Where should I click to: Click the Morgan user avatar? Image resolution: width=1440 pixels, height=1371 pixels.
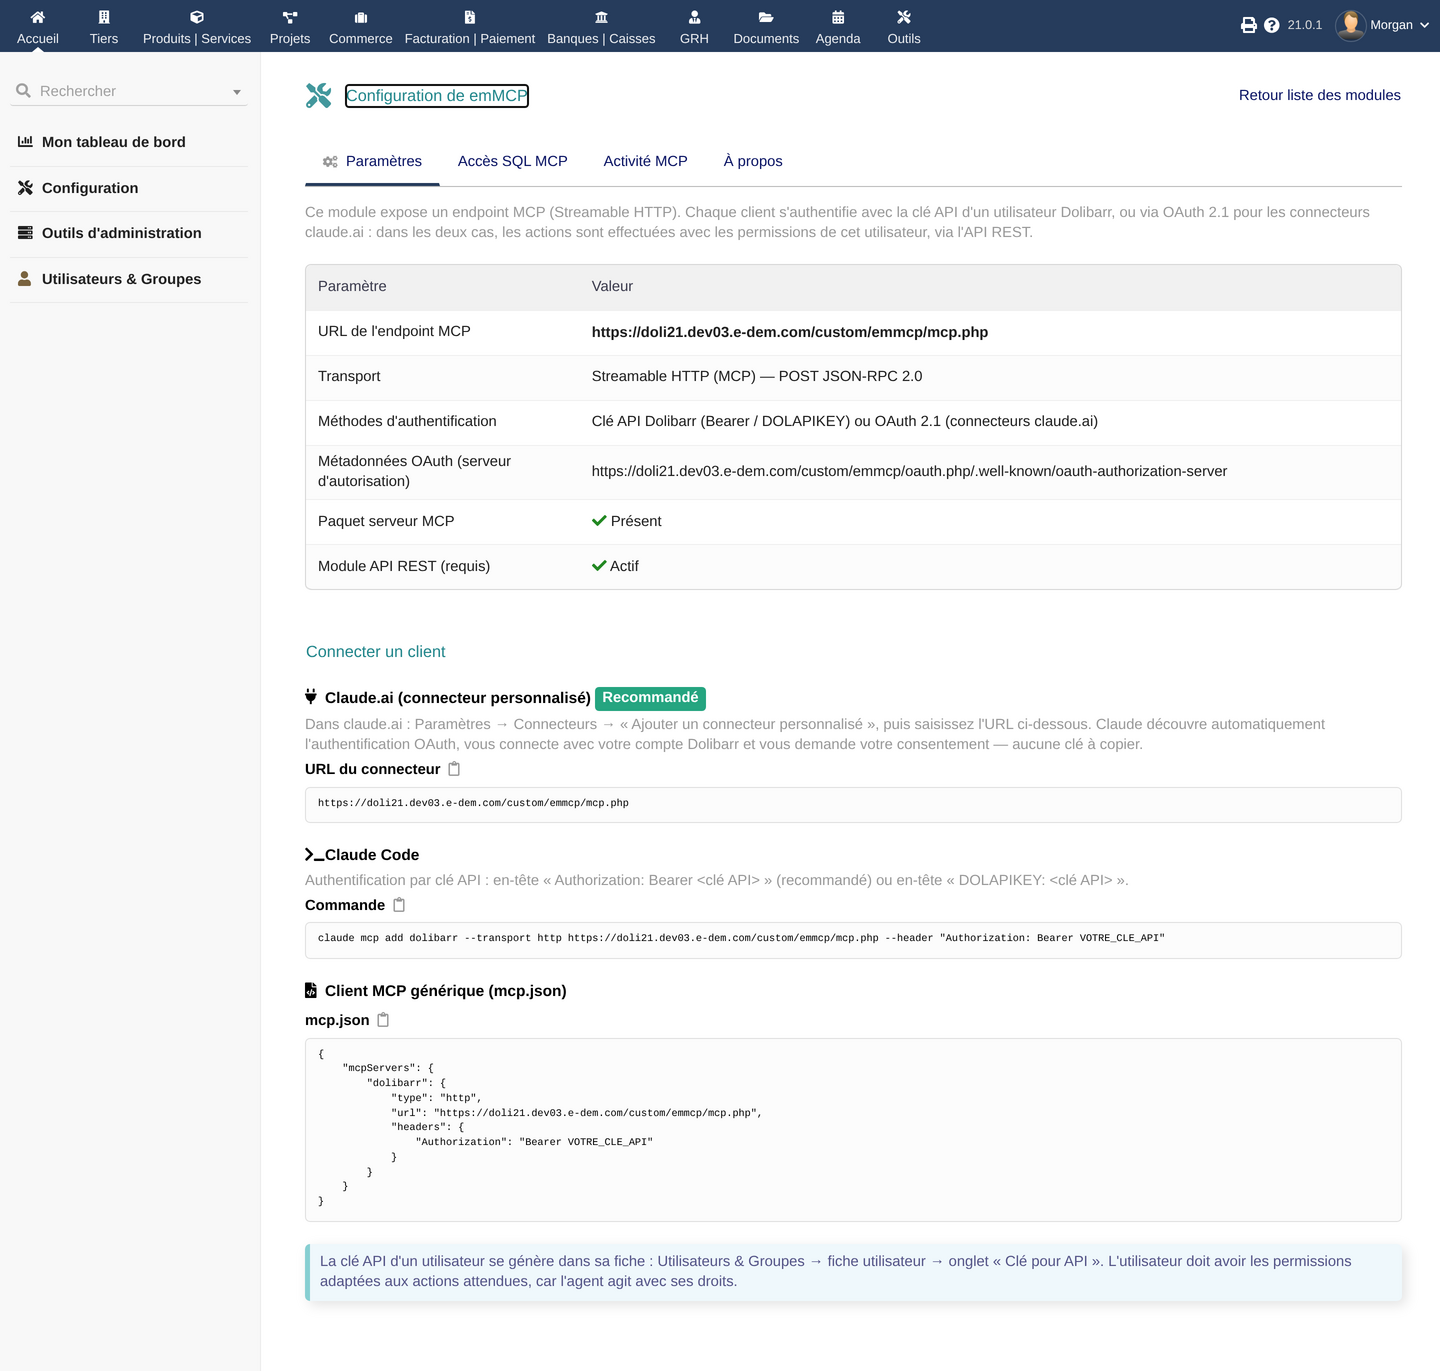(x=1351, y=25)
